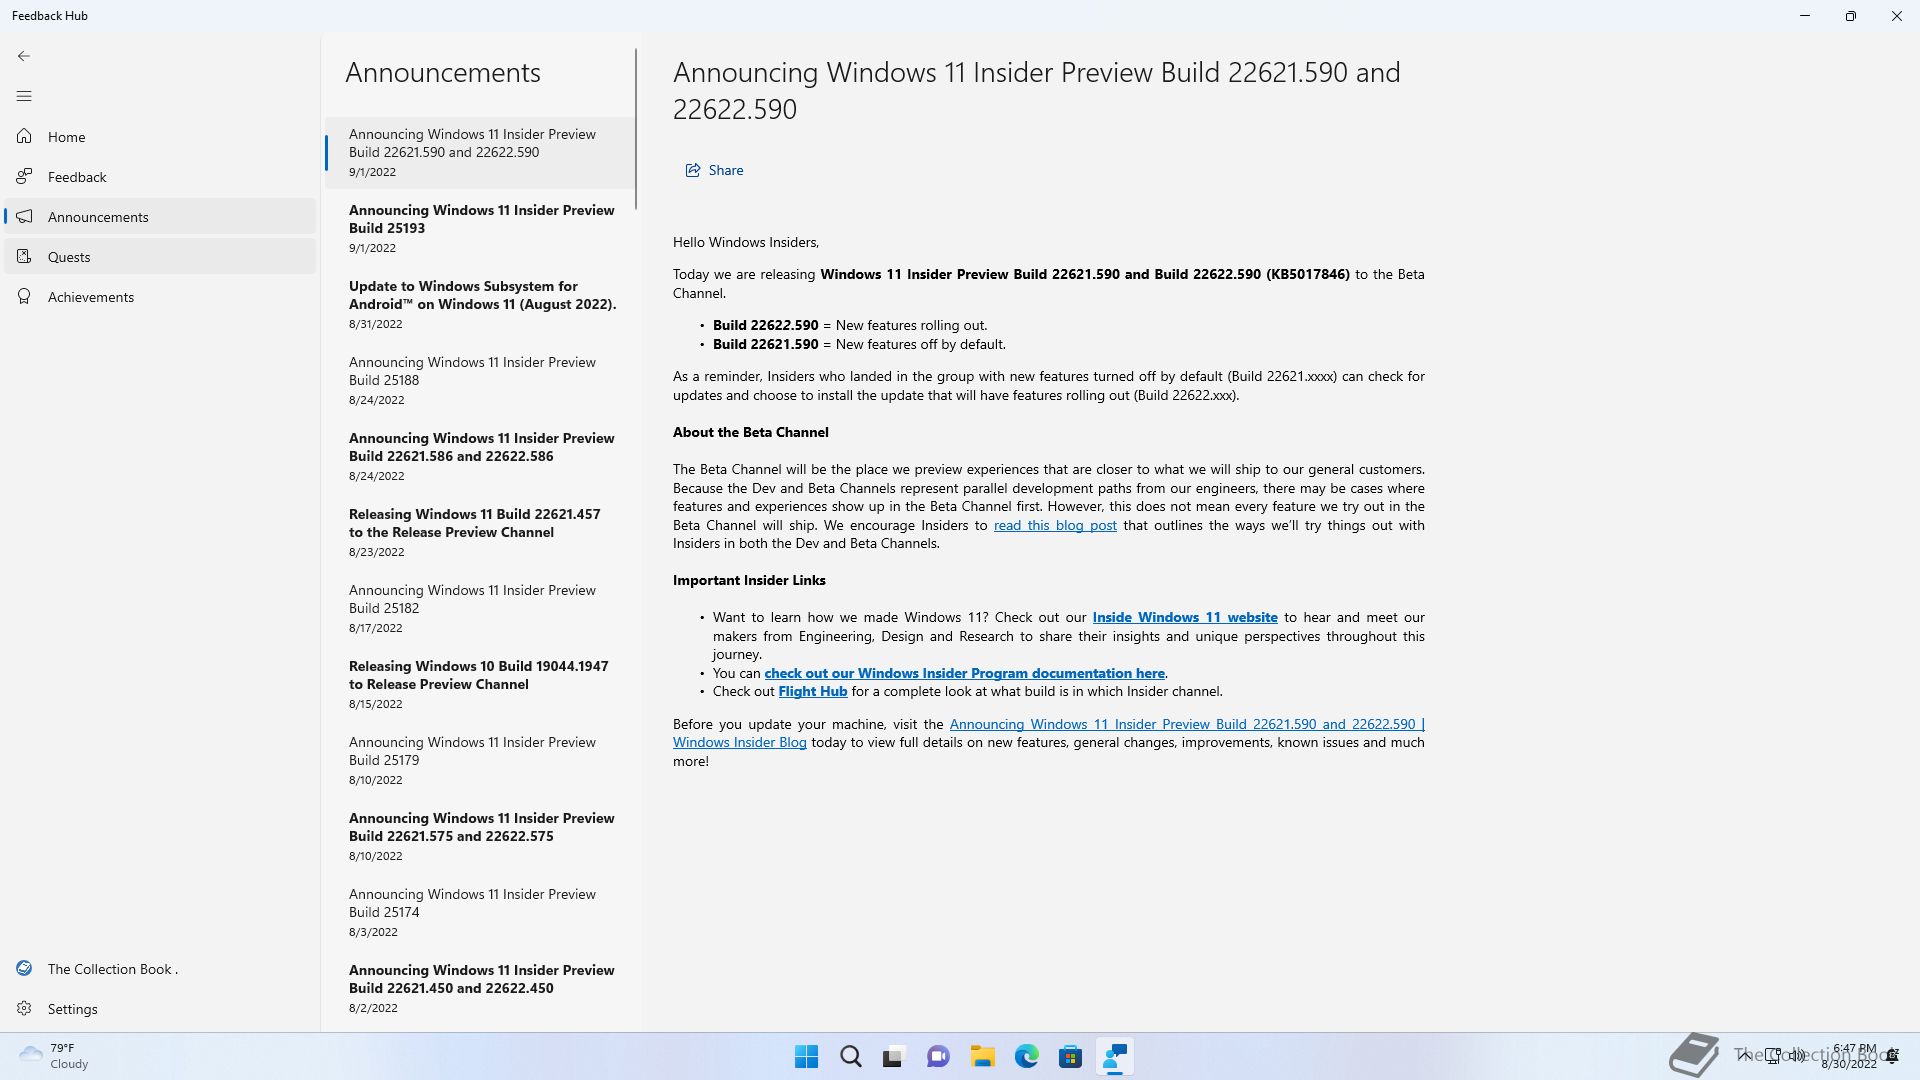Screen dimensions: 1920x1080
Task: Open the Inside Windows 11 website link
Action: pos(1185,617)
